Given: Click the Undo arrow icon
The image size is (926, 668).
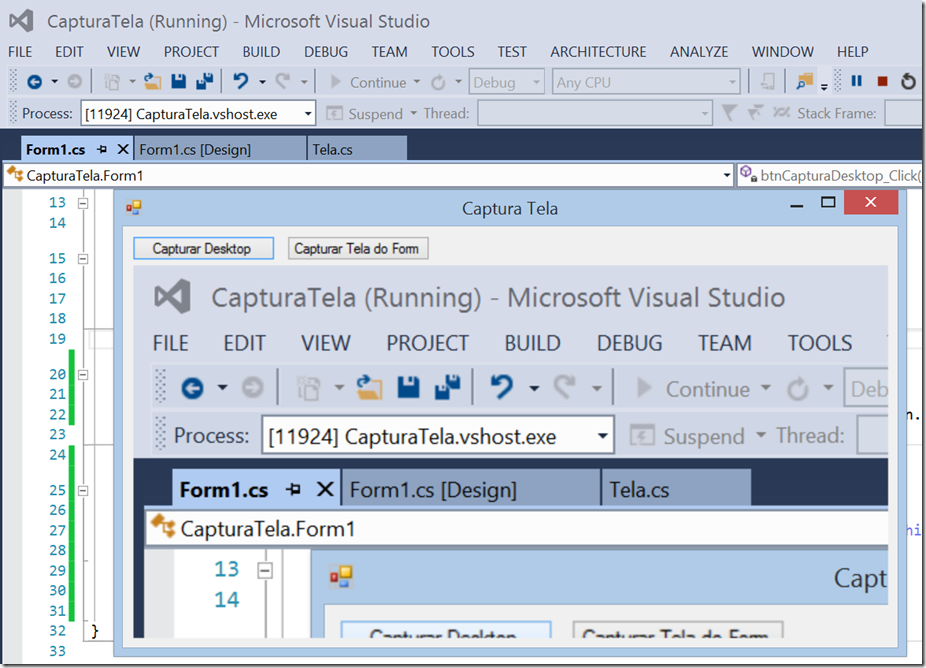Looking at the screenshot, I should [x=240, y=81].
